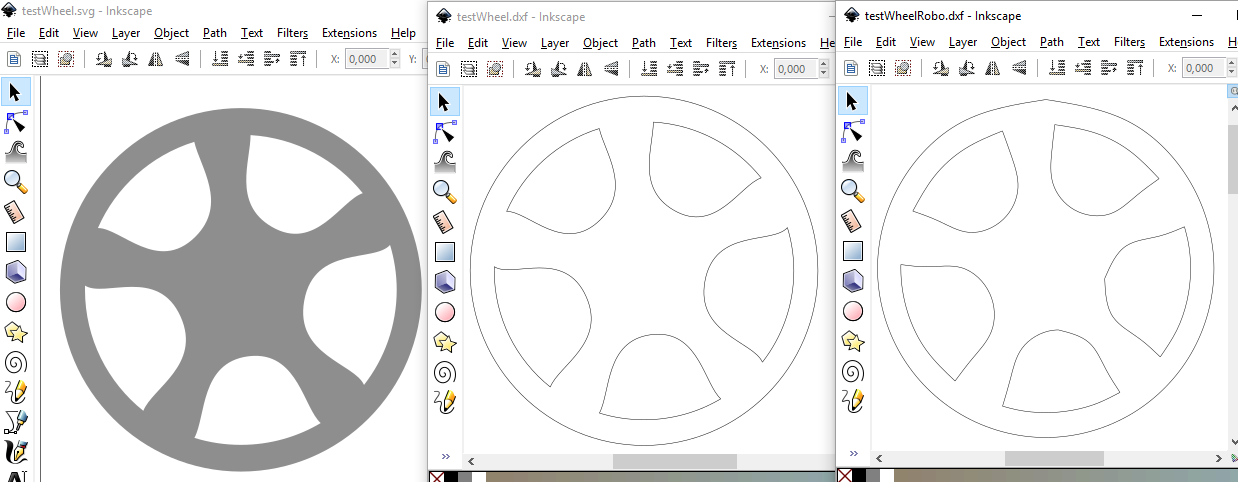This screenshot has height=482, width=1238.
Task: Click the X coordinate field in testWheelRobo.dxf
Action: tap(1205, 68)
